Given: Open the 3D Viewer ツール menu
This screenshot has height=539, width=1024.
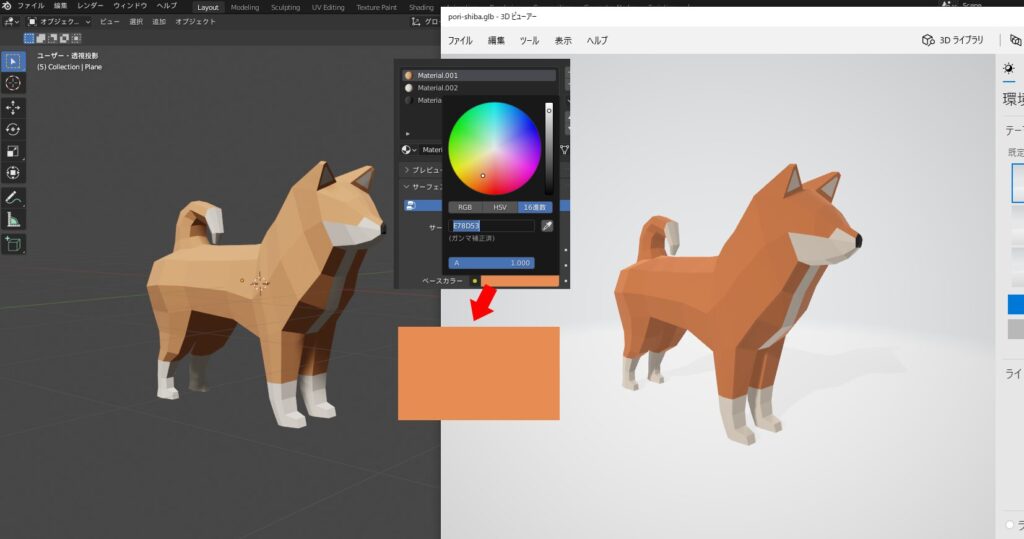Looking at the screenshot, I should 529,41.
